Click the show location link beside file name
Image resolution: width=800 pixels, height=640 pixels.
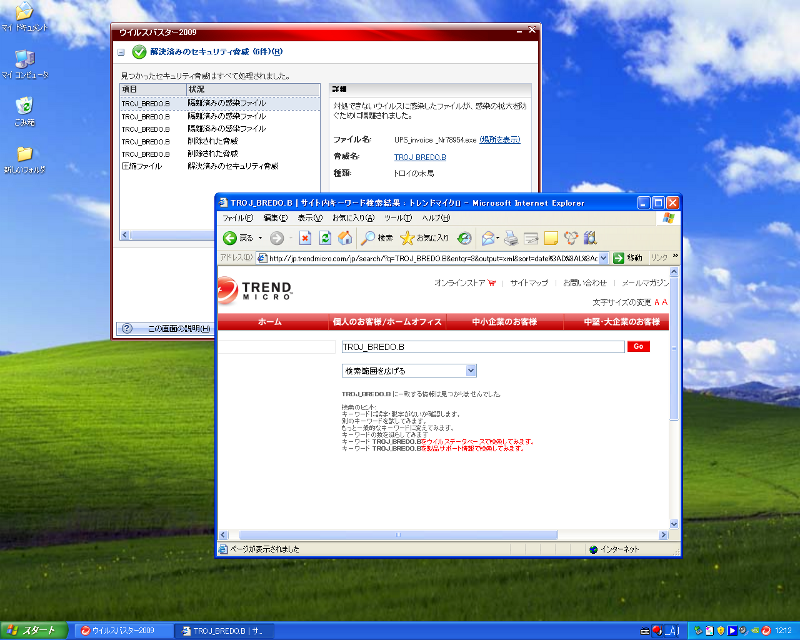pos(500,140)
